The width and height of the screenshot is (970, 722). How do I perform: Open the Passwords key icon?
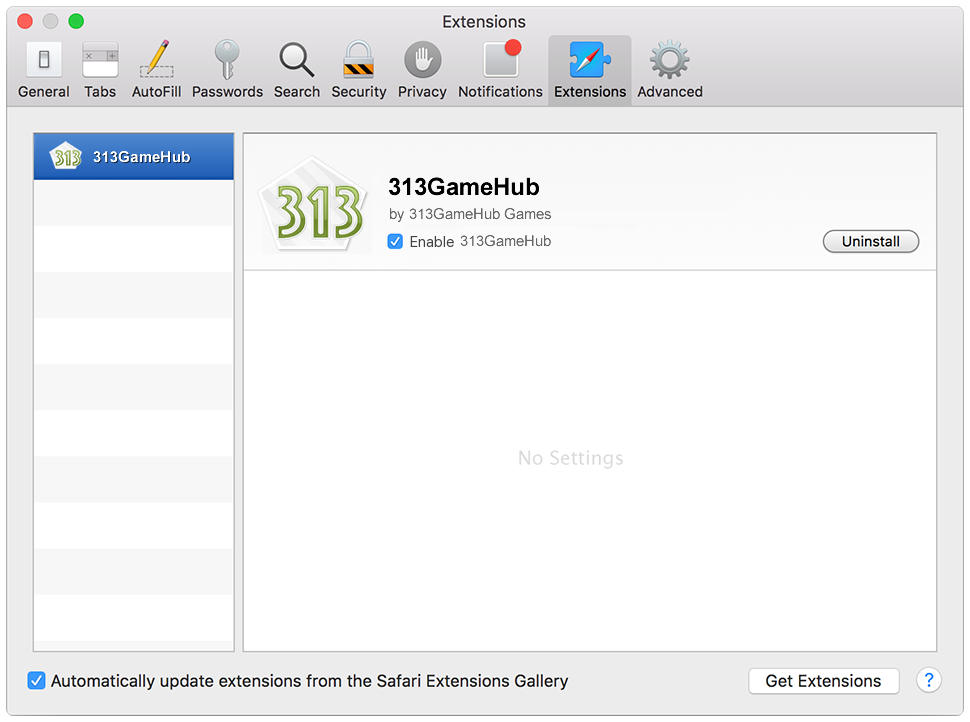227,70
